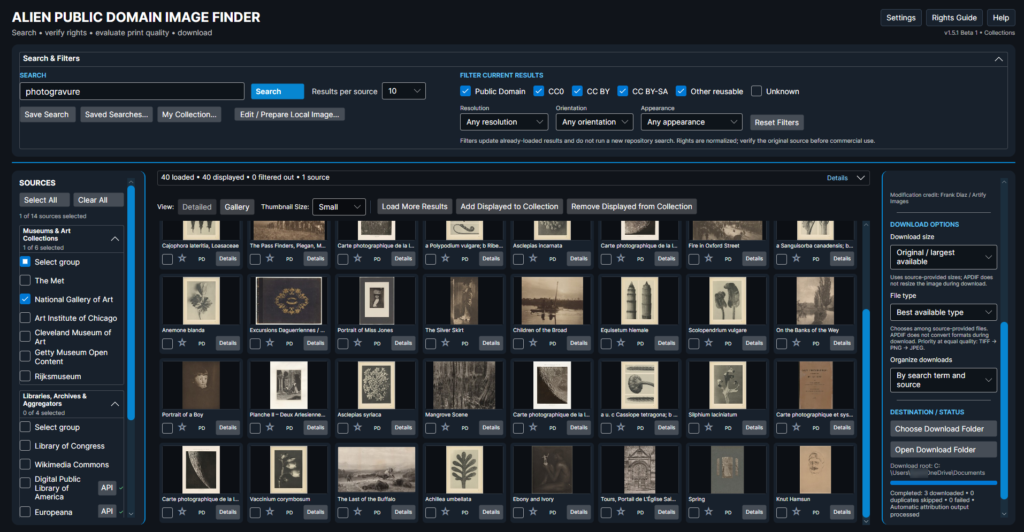Switch to Gallery view
Screen dimensions: 1024x532
click(x=236, y=207)
